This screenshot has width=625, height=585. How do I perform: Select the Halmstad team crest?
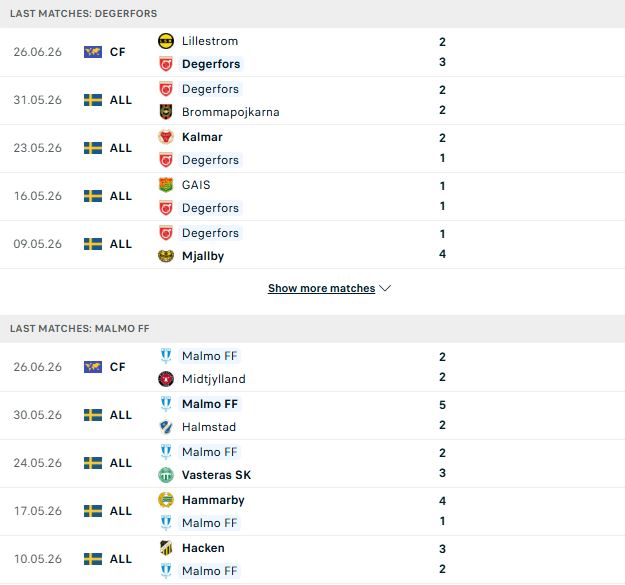tap(166, 427)
